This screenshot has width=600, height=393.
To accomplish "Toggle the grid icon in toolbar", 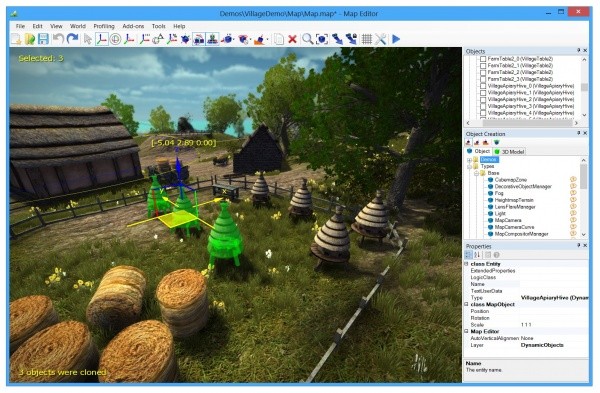I will pos(367,39).
